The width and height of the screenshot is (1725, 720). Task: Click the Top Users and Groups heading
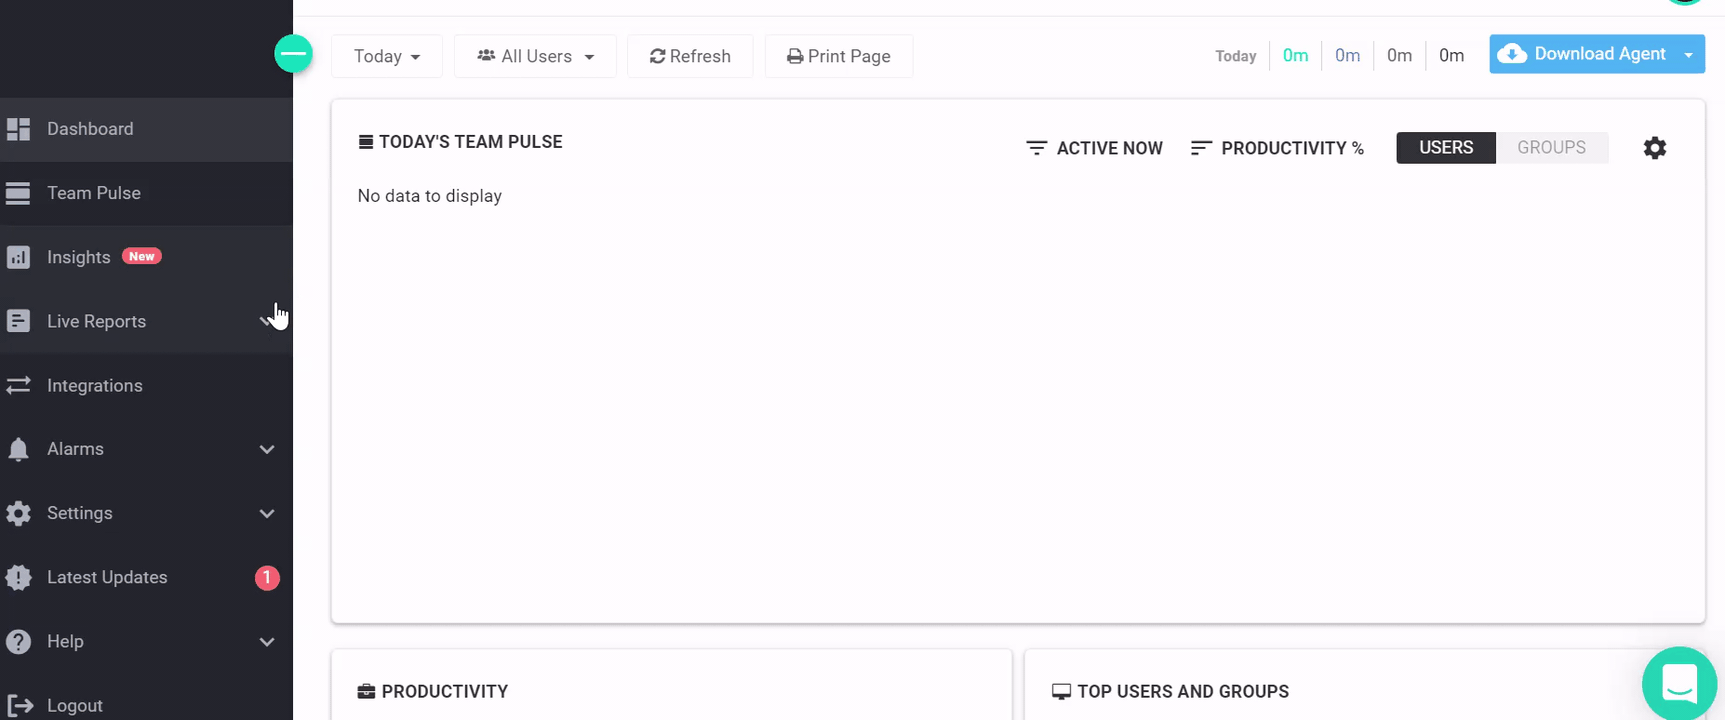pyautogui.click(x=1183, y=691)
